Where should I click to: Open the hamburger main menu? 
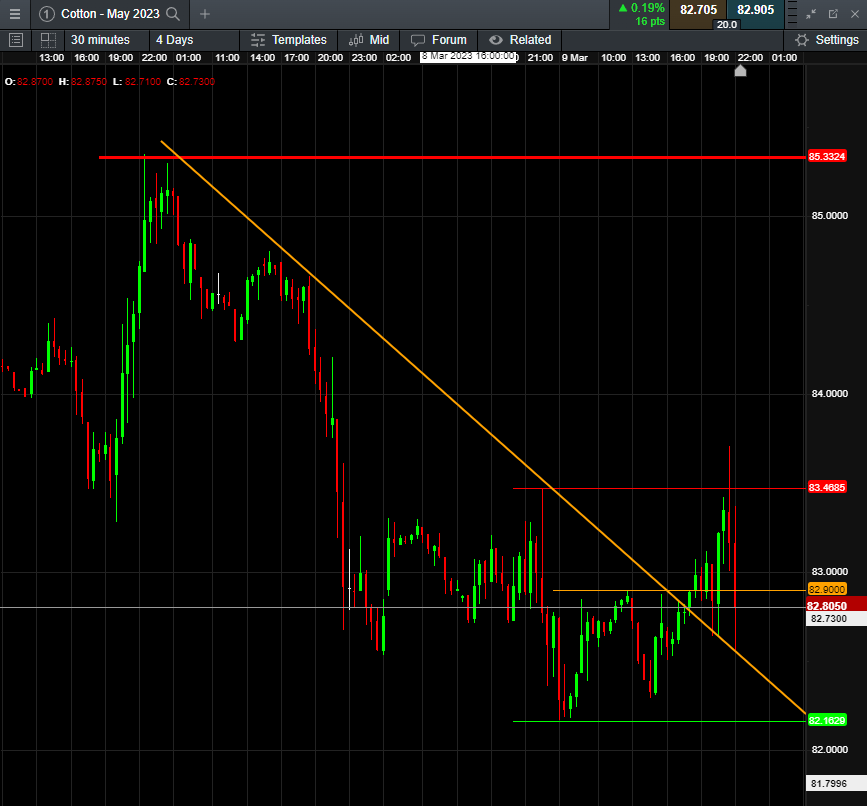pos(15,14)
